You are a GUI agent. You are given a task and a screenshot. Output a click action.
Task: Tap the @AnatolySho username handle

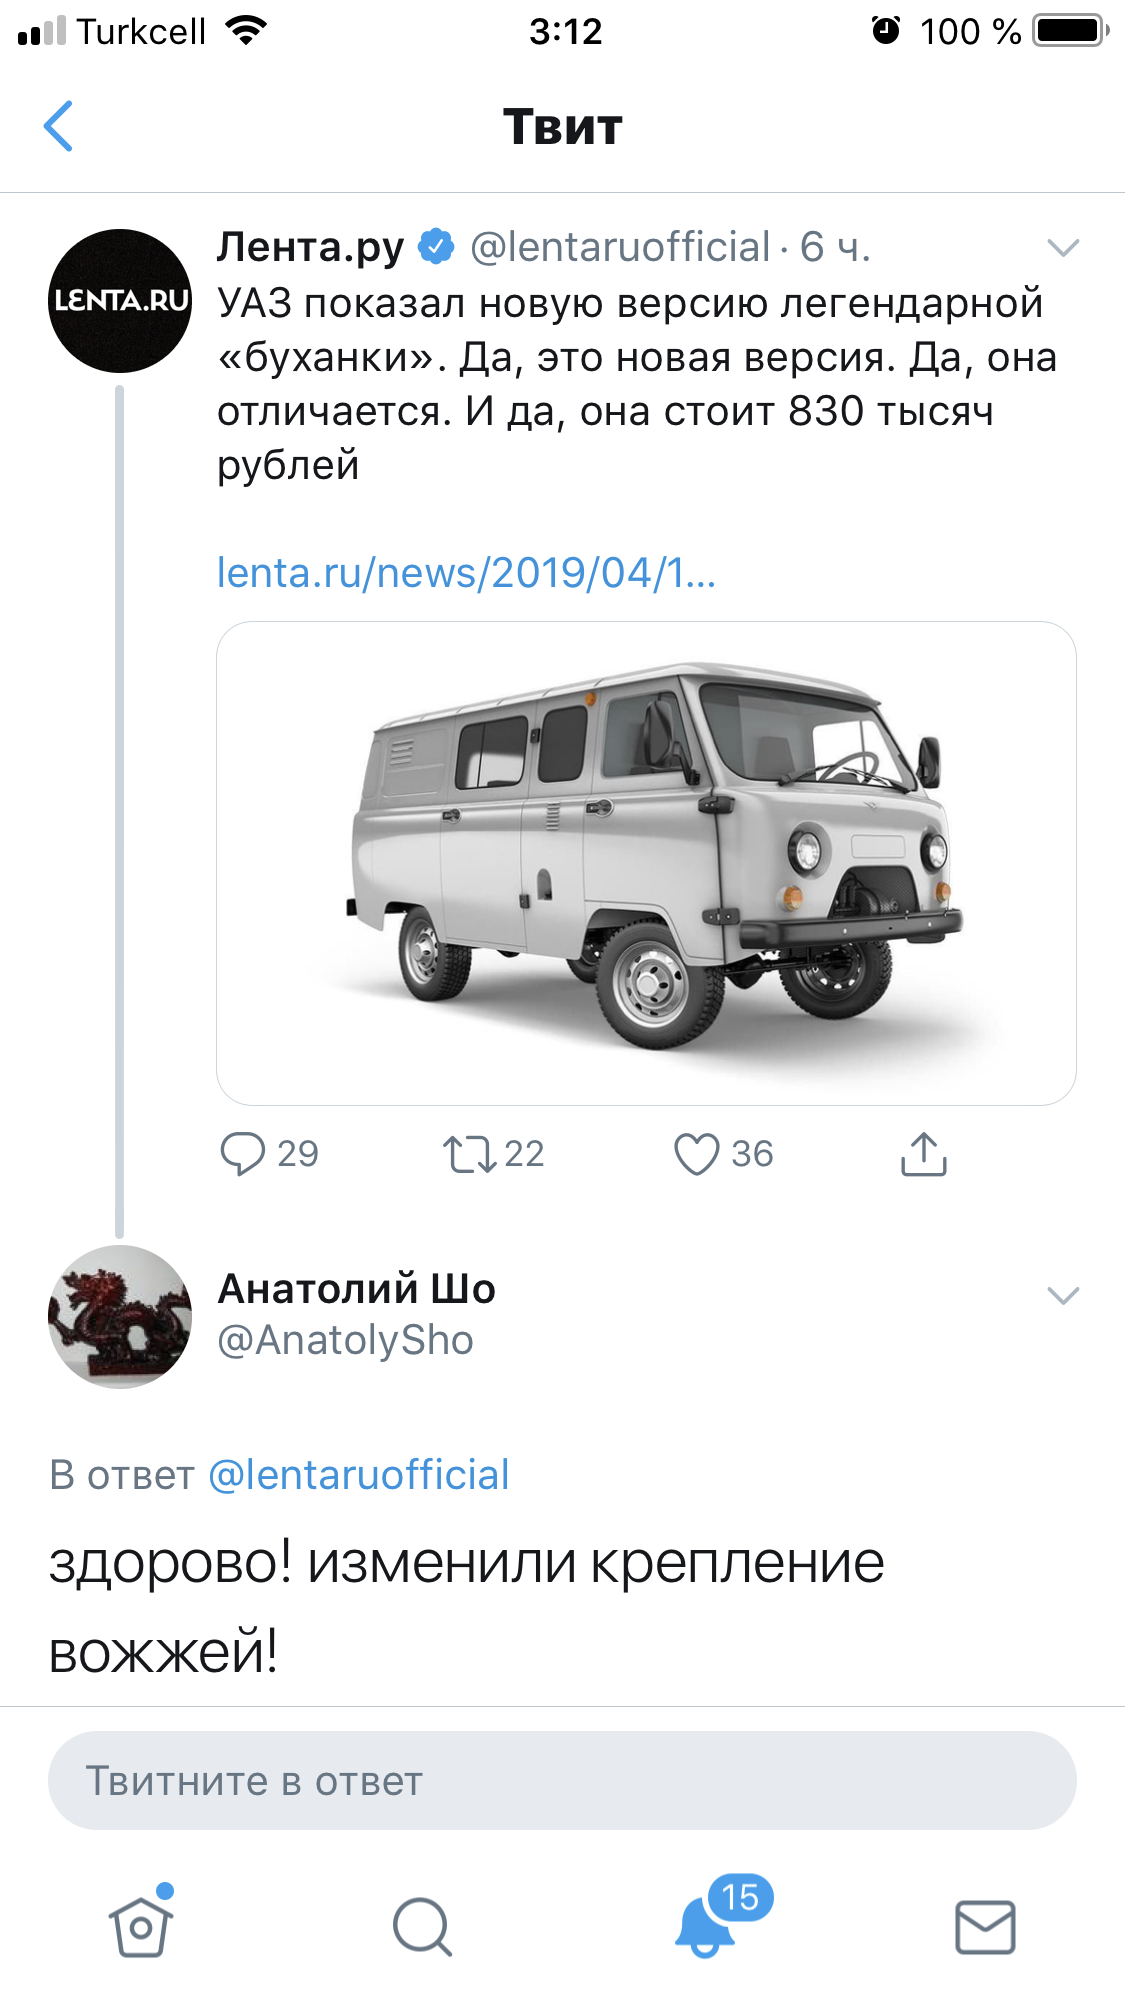click(345, 1340)
